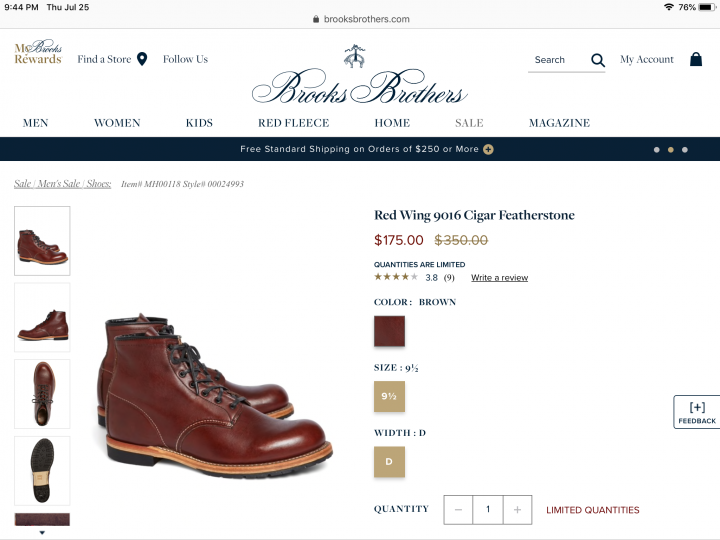Select width D option
Viewport: 720px width, 540px height.
point(389,462)
